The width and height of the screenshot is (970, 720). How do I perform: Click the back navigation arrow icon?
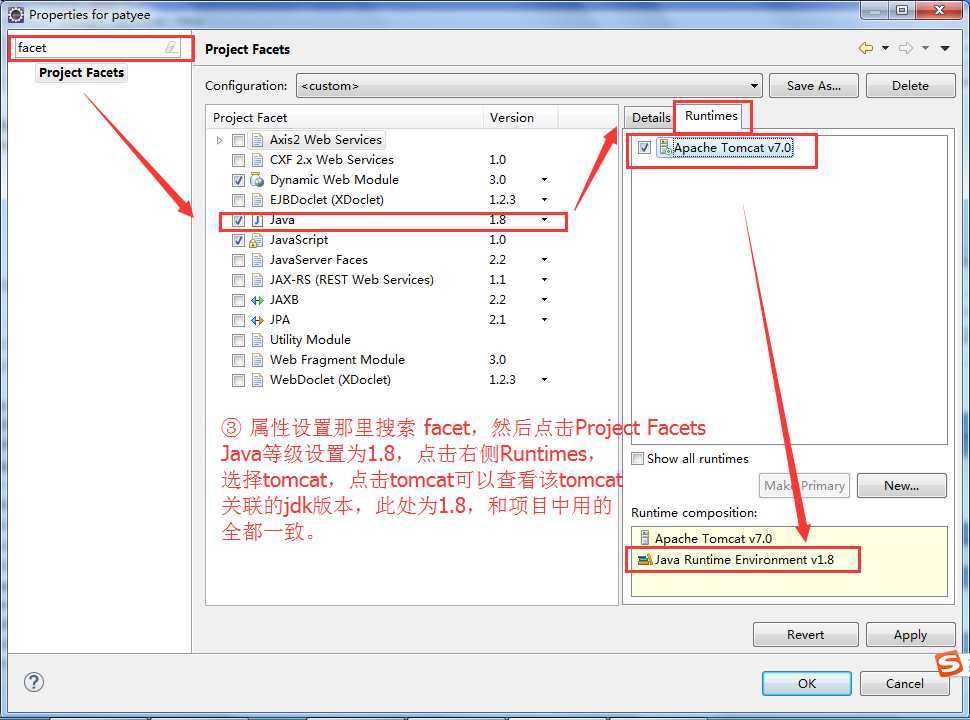866,48
